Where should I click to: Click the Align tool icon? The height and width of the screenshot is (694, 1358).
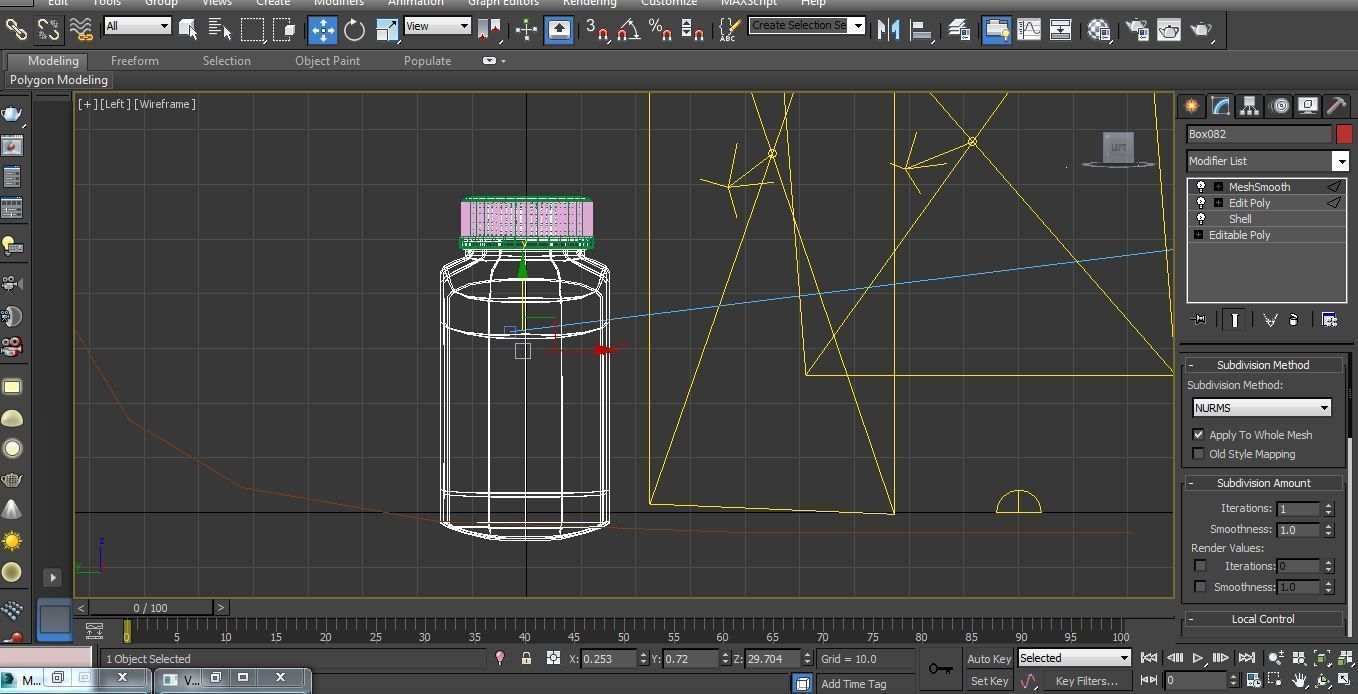tap(920, 30)
